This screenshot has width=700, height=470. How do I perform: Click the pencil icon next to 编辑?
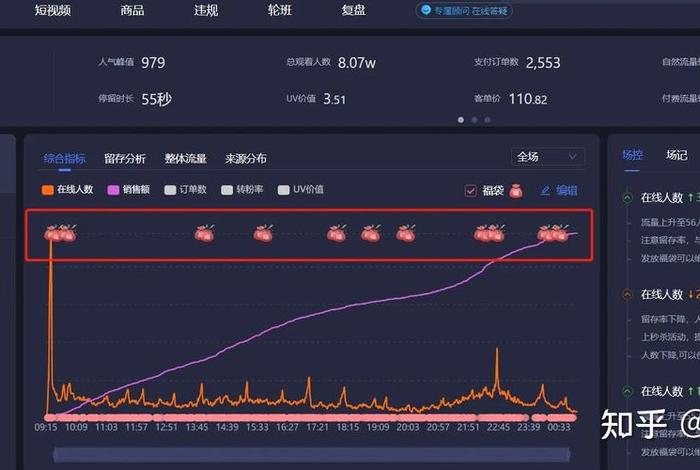pyautogui.click(x=545, y=191)
